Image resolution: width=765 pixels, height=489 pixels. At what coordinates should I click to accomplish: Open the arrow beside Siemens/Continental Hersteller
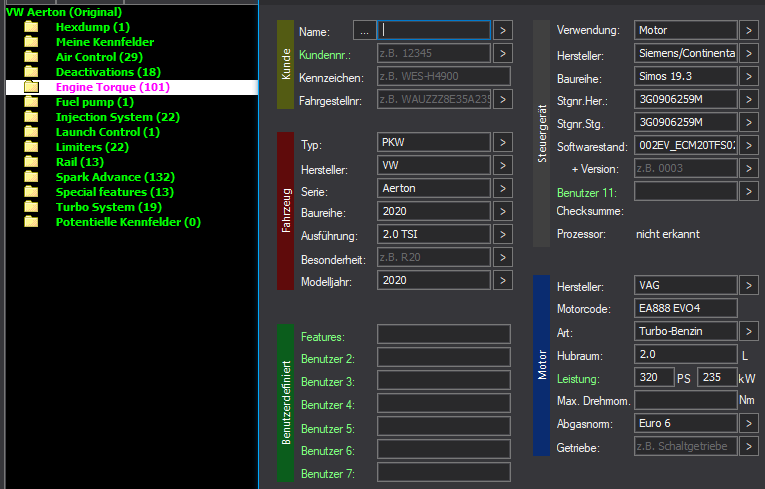pyautogui.click(x=748, y=53)
